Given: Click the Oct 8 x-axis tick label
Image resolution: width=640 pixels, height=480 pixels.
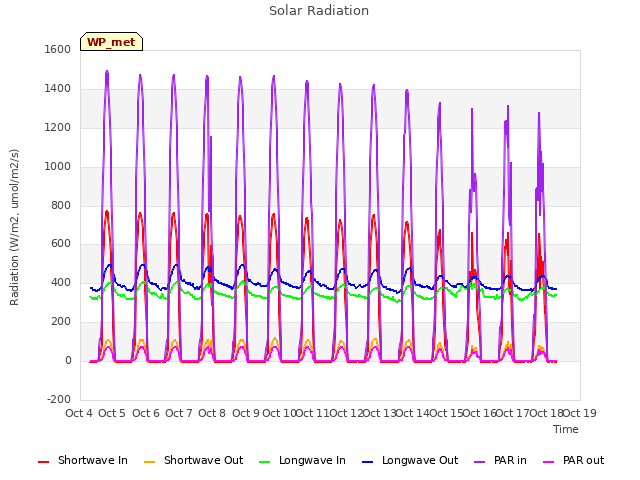Looking at the screenshot, I should click(x=212, y=413).
